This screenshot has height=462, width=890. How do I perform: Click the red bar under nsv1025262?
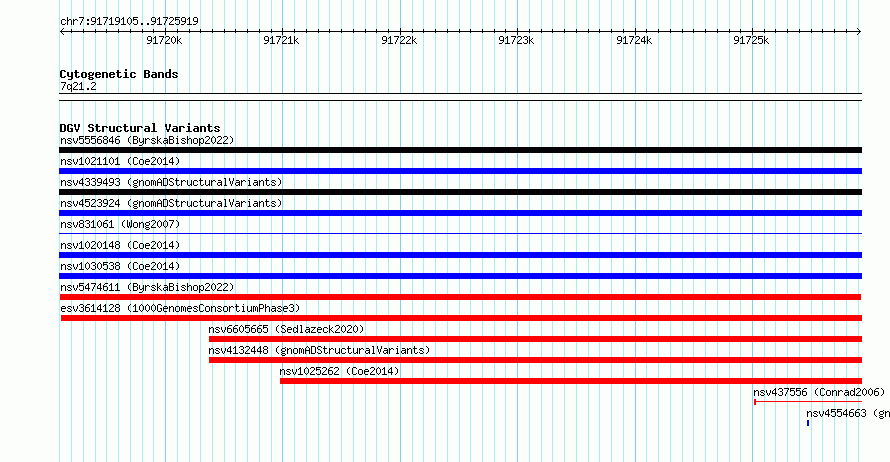[571, 381]
